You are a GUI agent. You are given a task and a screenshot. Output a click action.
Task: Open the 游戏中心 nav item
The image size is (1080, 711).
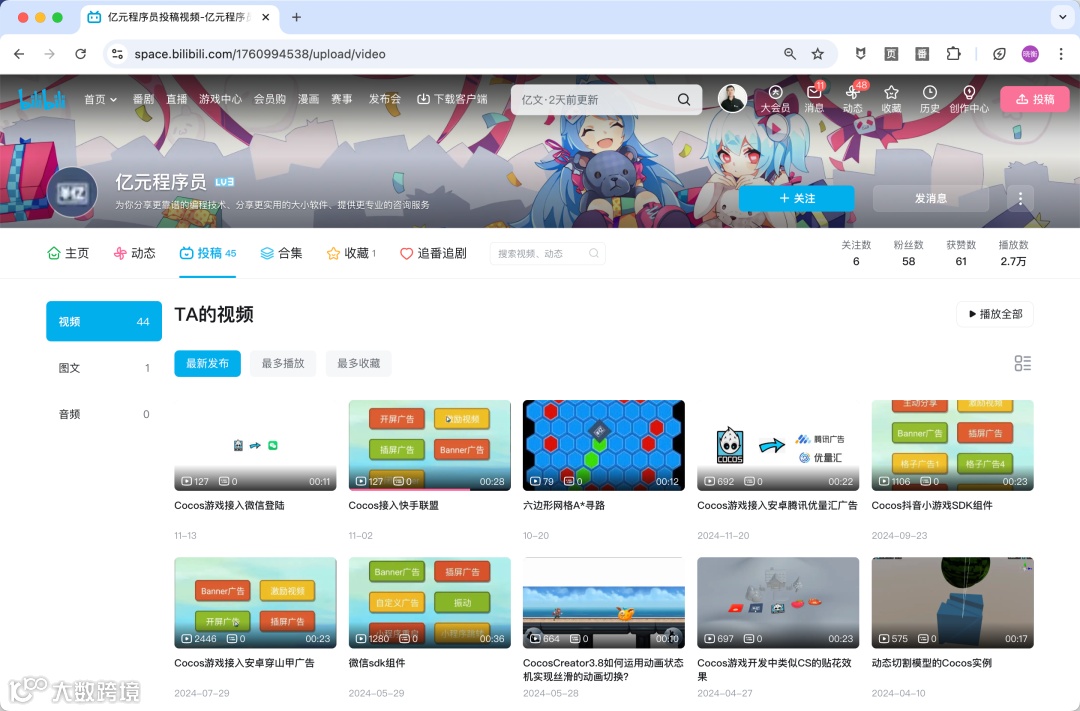click(220, 99)
